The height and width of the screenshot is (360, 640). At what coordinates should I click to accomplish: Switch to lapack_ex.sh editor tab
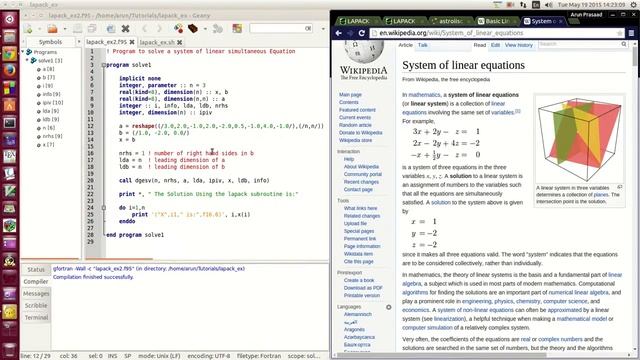click(157, 42)
